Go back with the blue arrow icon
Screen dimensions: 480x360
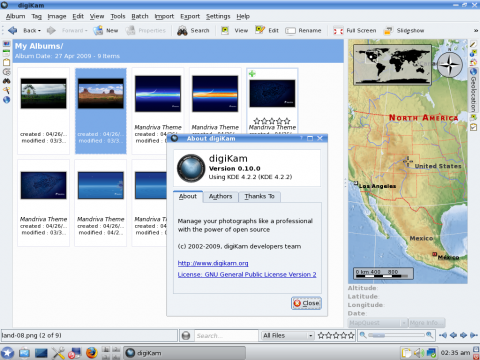[x=13, y=30]
